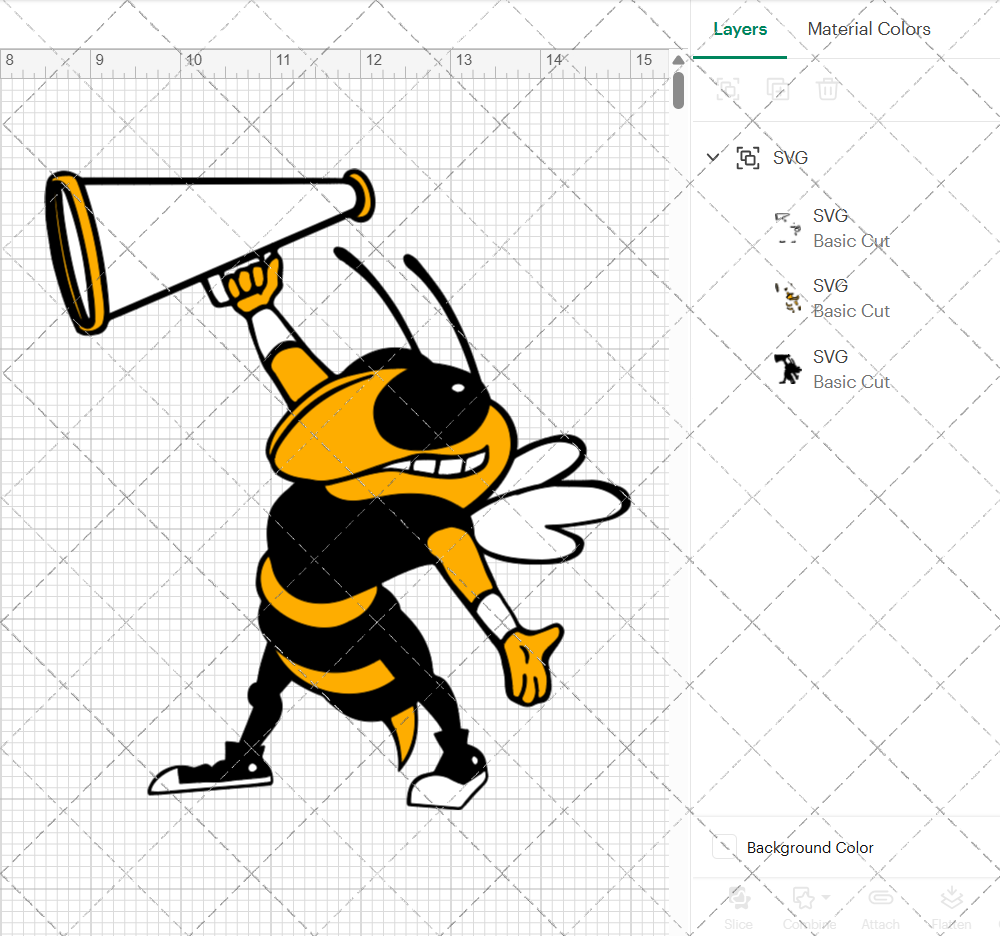
Task: Select the white megaphone SVG layer thumbnail
Action: (x=788, y=228)
